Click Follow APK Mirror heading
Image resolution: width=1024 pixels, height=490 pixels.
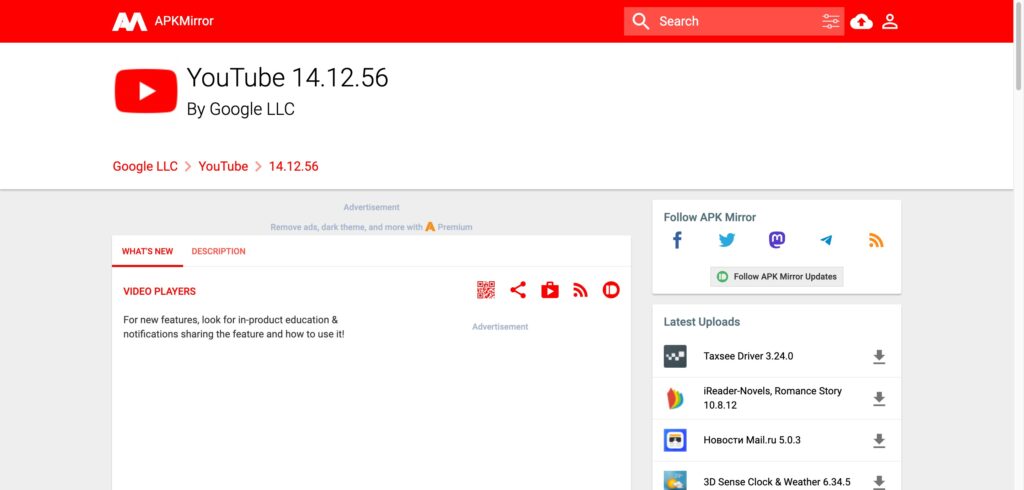click(710, 218)
